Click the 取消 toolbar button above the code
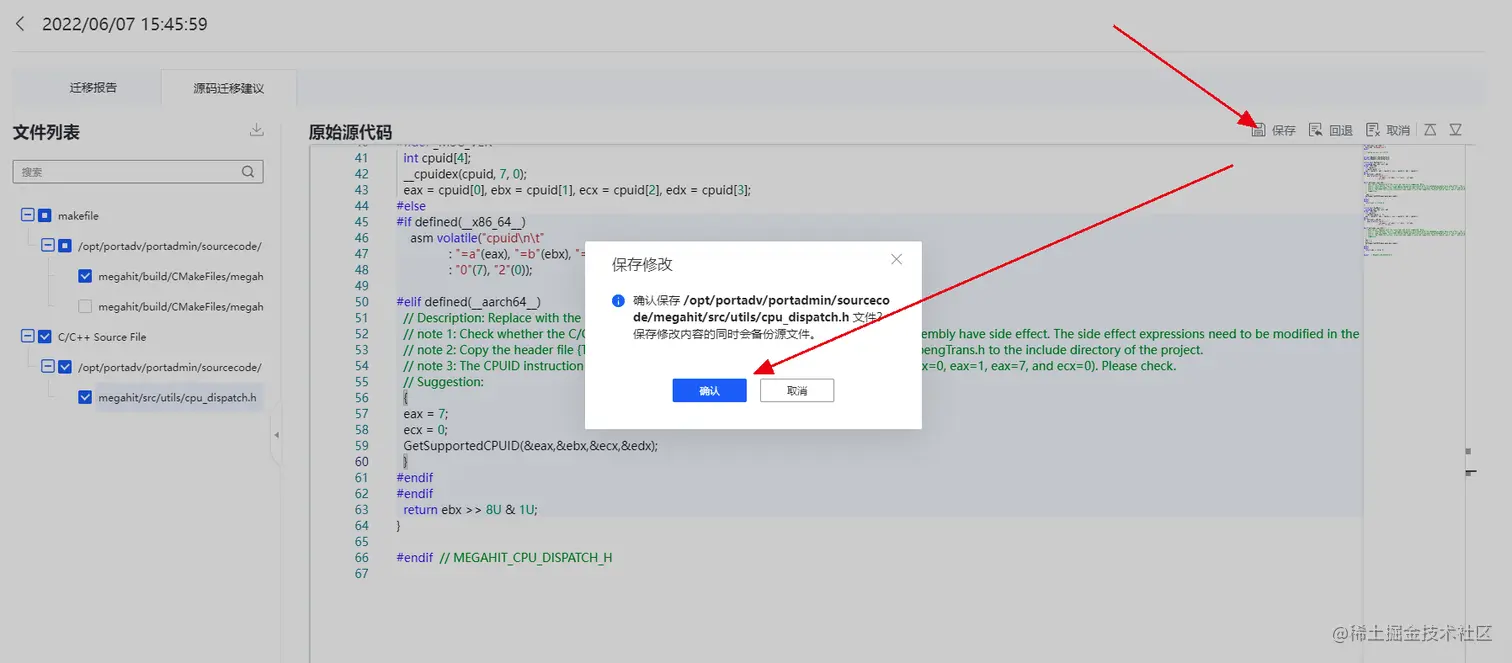This screenshot has height=663, width=1512. coord(1388,130)
